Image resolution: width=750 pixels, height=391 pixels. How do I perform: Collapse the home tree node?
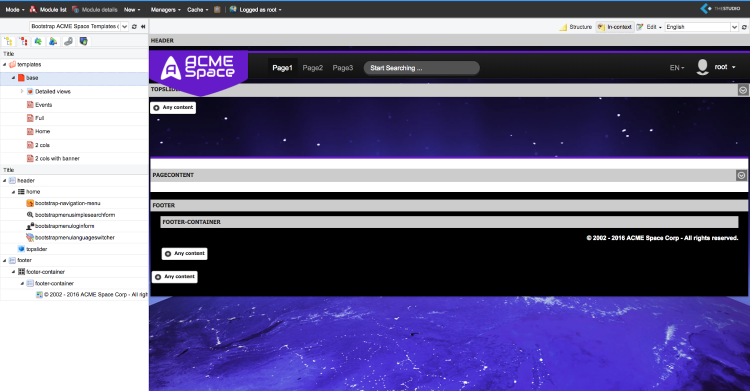pyautogui.click(x=13, y=192)
